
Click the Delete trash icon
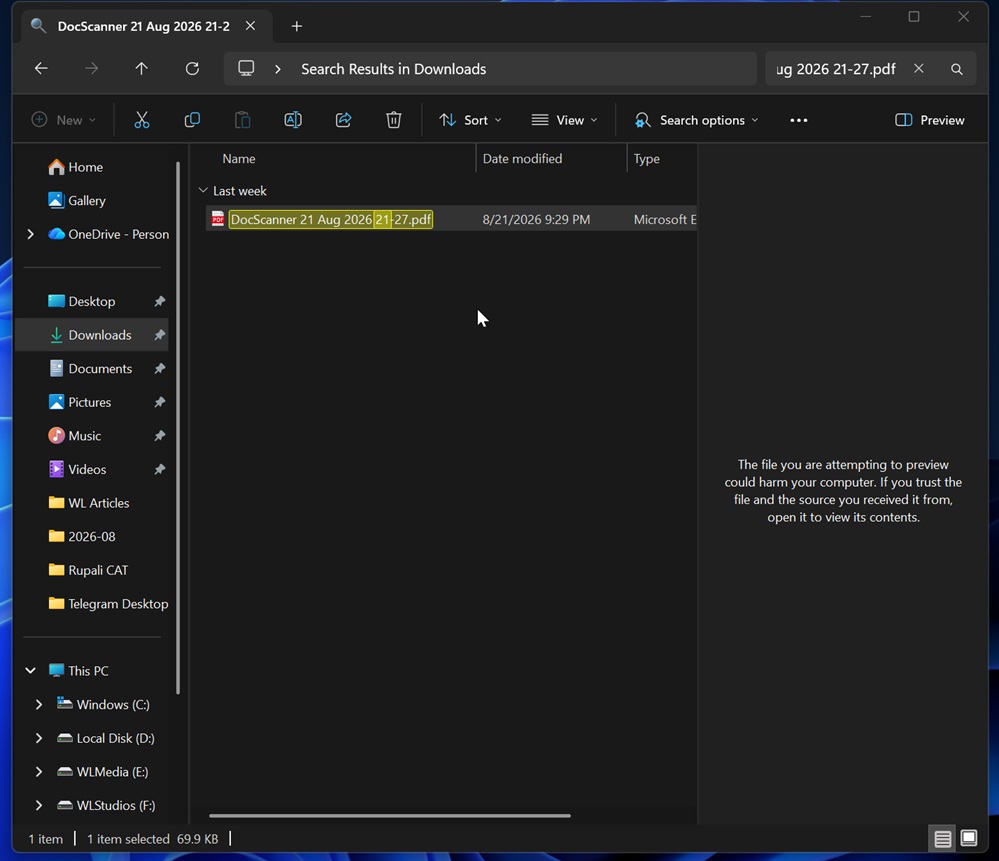[394, 120]
